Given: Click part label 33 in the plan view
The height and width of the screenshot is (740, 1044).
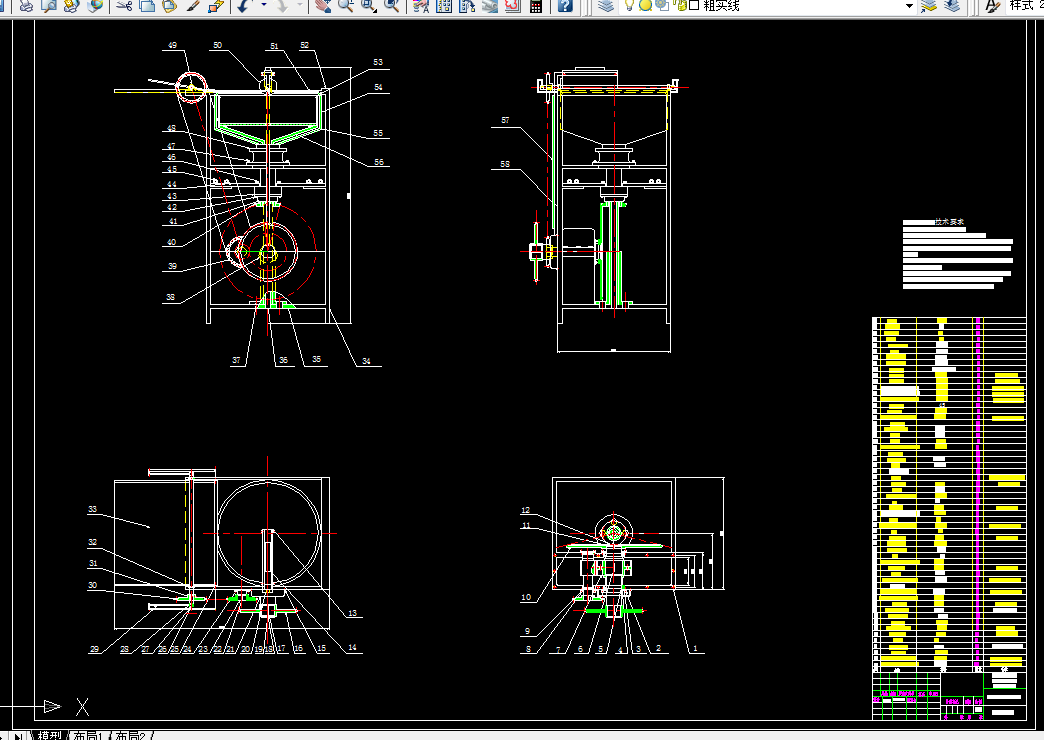Looking at the screenshot, I should 93,509.
